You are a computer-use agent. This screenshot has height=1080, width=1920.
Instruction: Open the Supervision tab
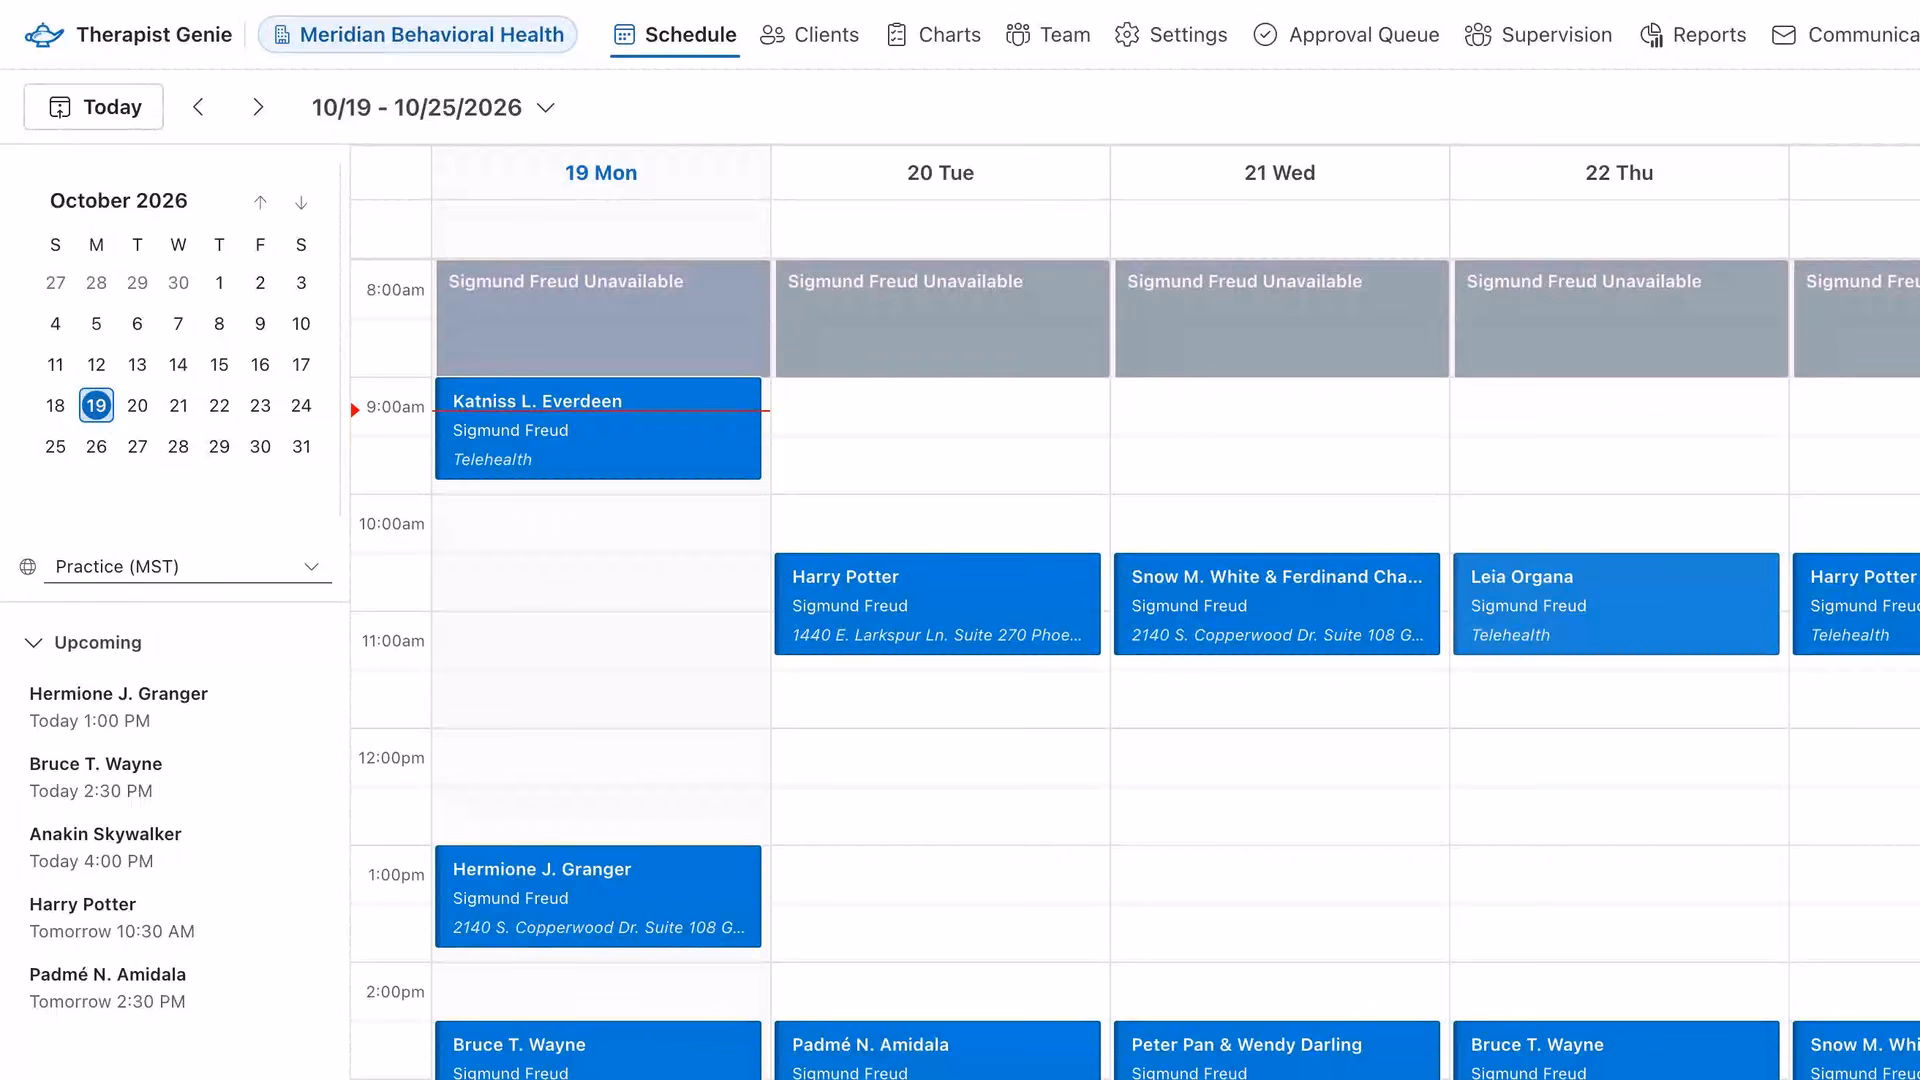pyautogui.click(x=1538, y=35)
